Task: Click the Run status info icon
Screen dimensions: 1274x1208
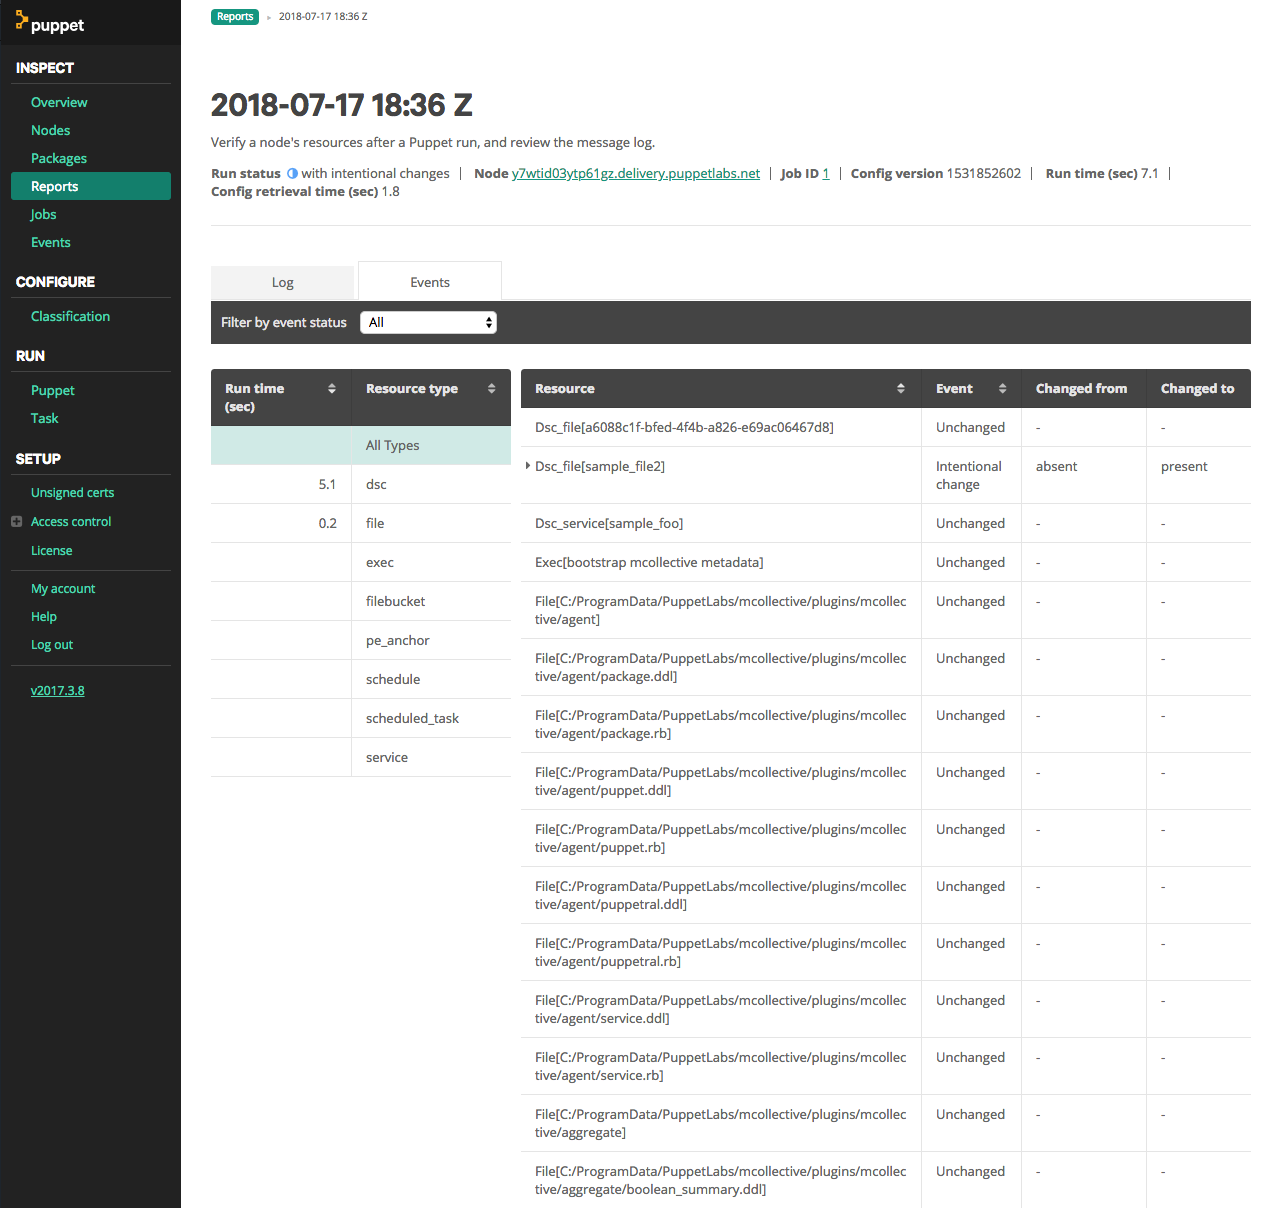Action: [290, 173]
